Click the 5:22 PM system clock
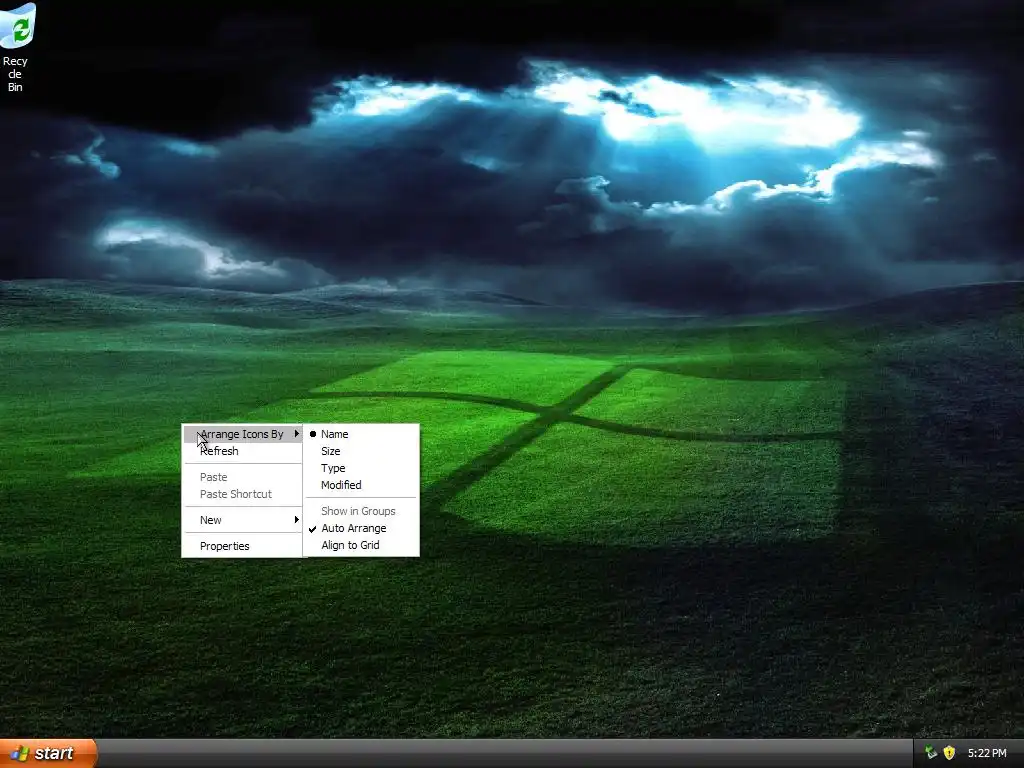This screenshot has width=1024, height=768. coord(987,753)
